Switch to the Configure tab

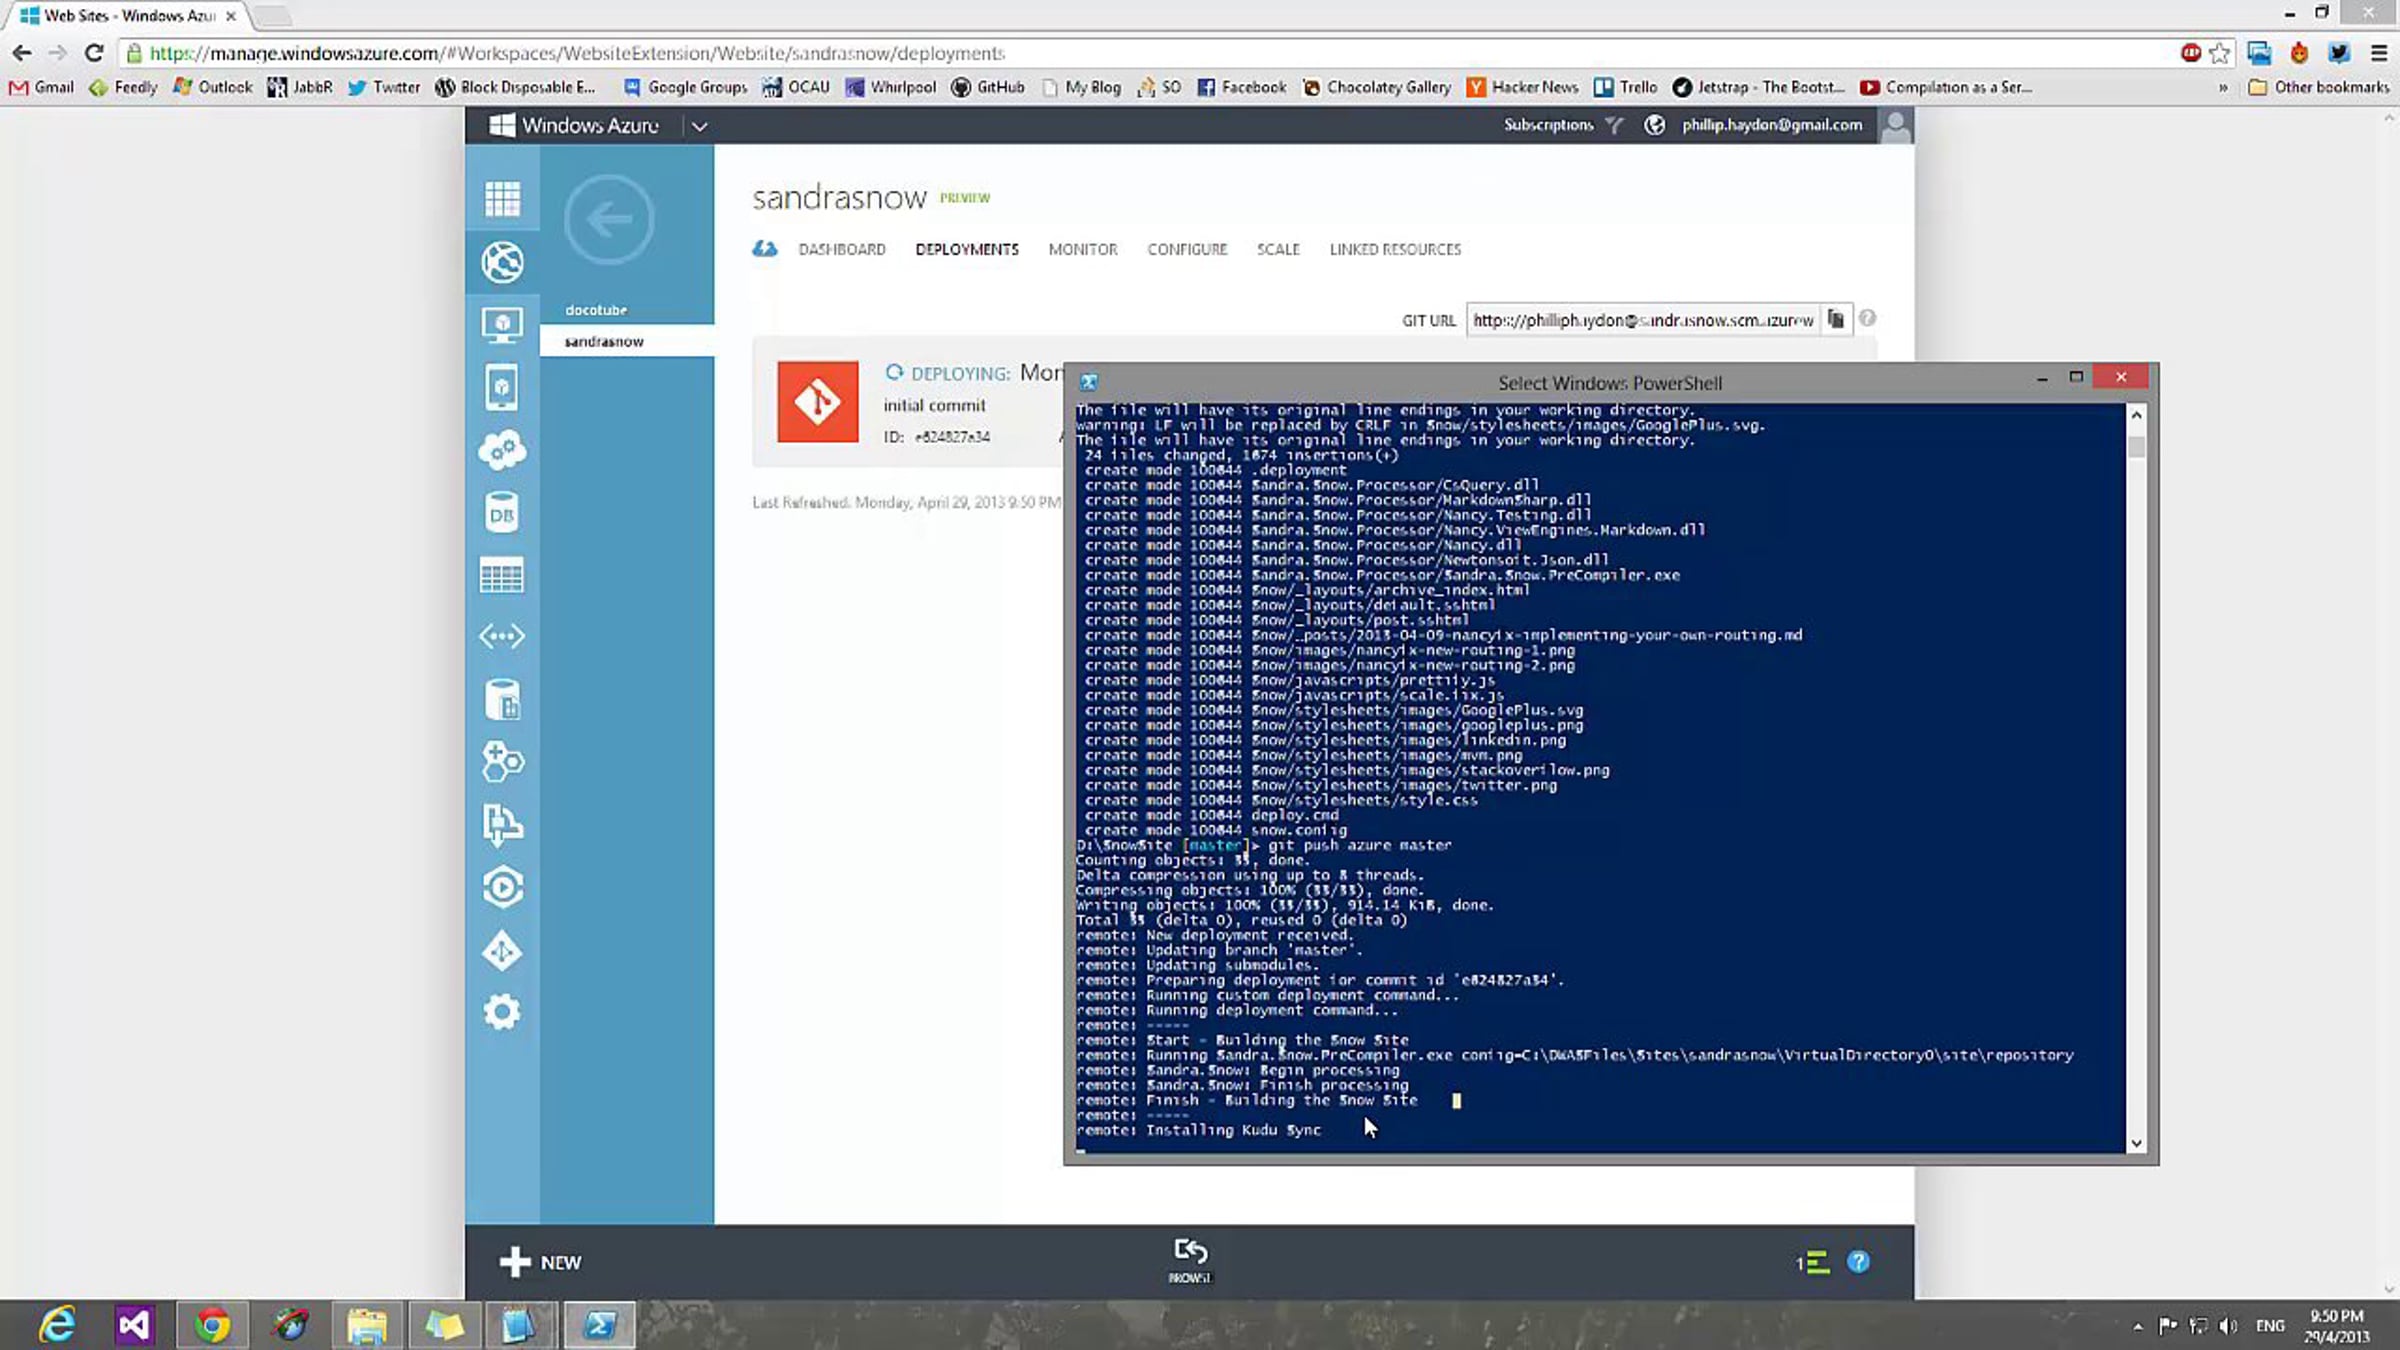point(1187,249)
